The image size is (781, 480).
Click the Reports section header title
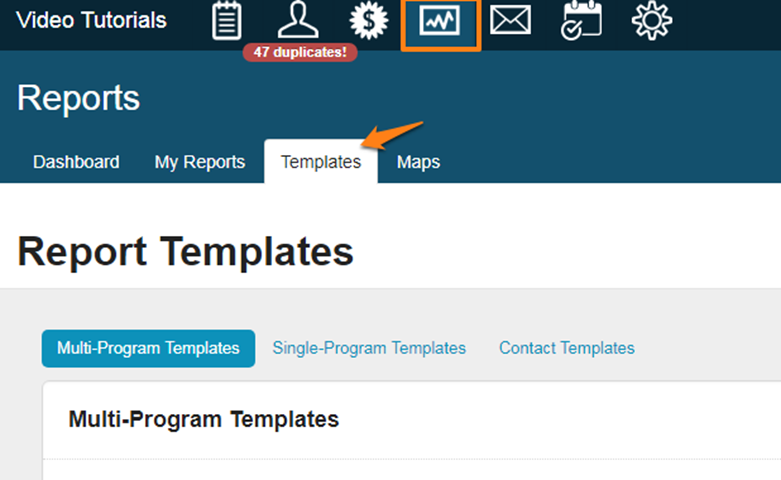tap(78, 98)
